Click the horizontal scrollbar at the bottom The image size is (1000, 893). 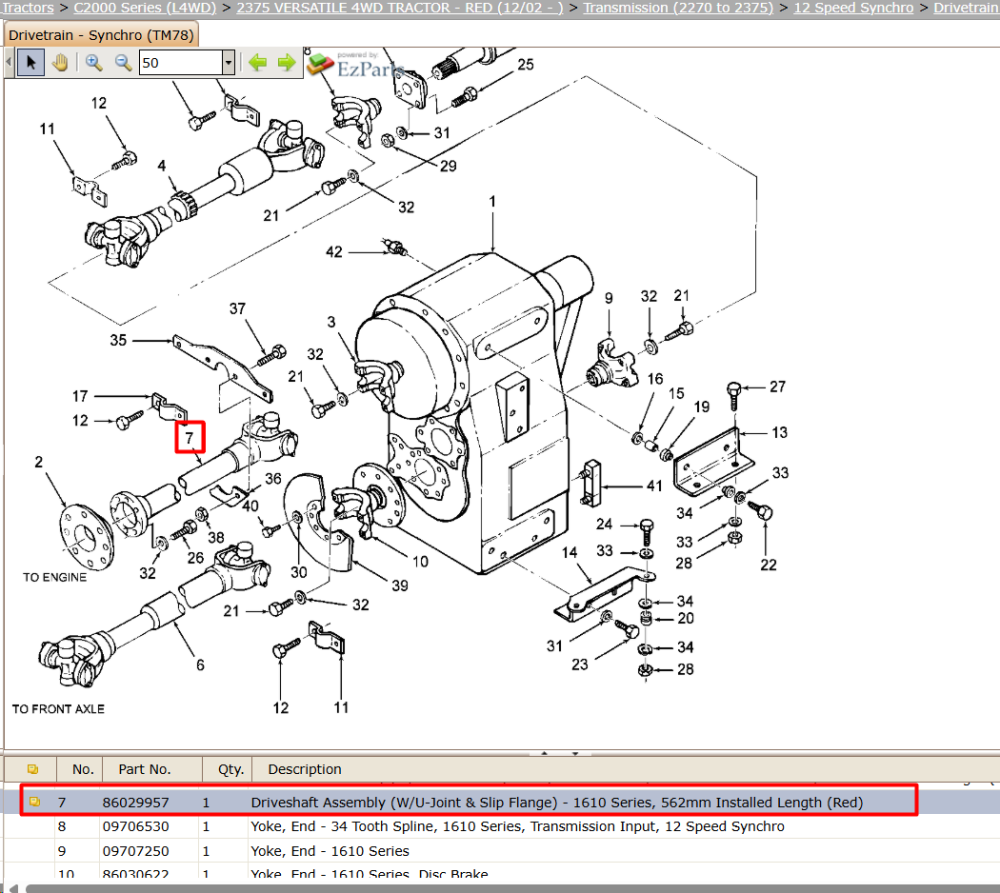[x=512, y=888]
